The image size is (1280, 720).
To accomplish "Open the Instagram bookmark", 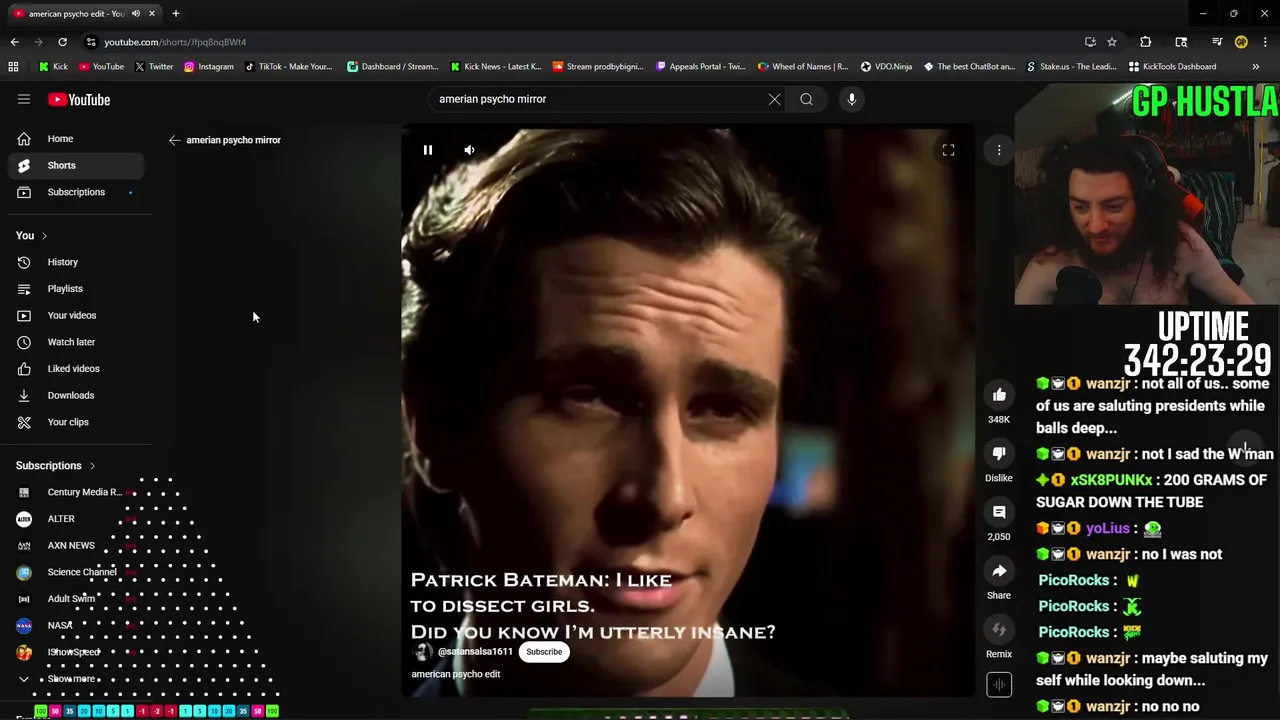I will pyautogui.click(x=208, y=67).
